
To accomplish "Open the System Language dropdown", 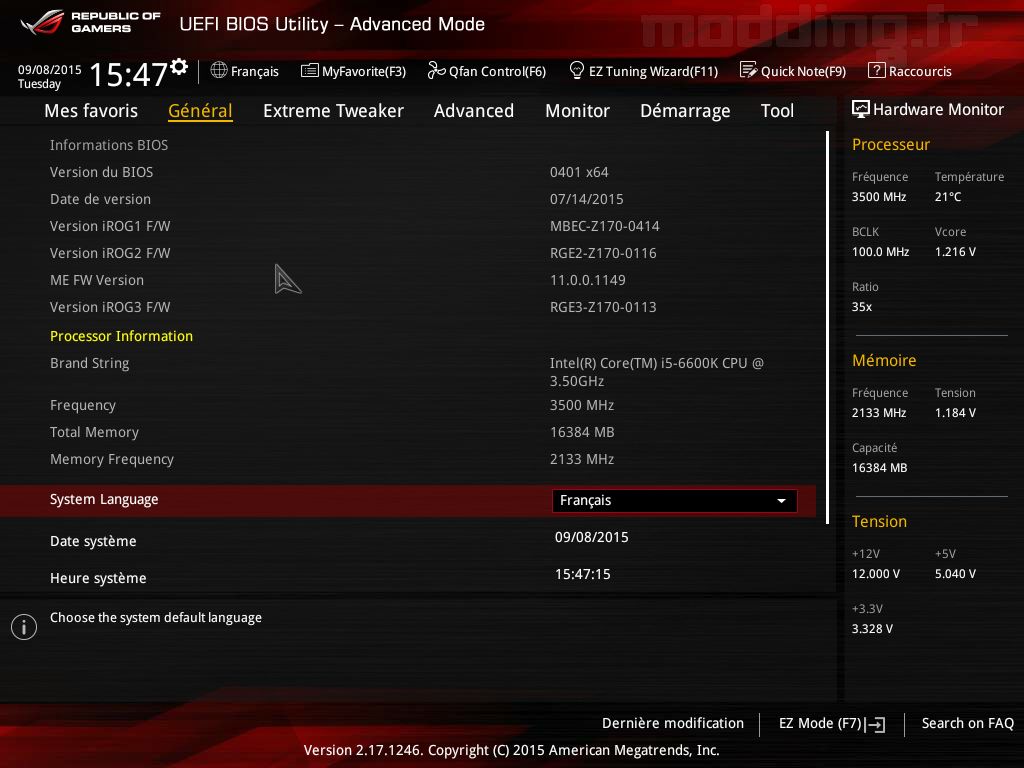I will point(674,501).
